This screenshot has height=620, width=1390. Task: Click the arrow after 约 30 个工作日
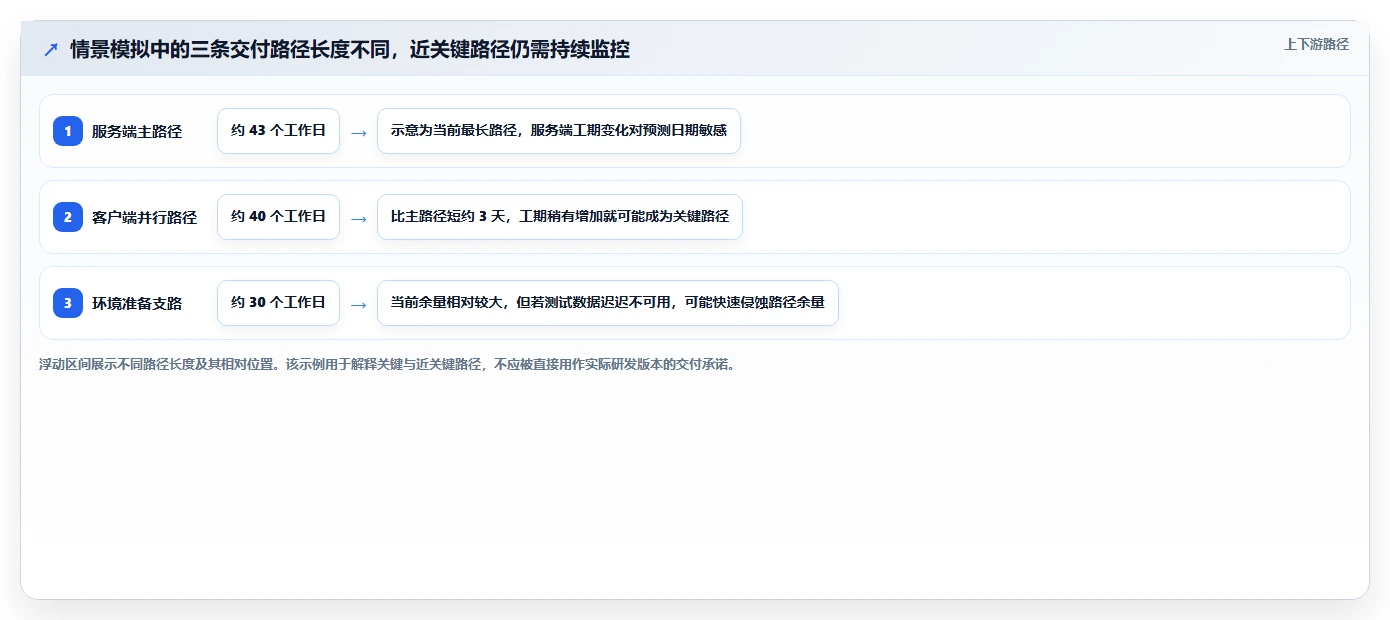coord(359,304)
